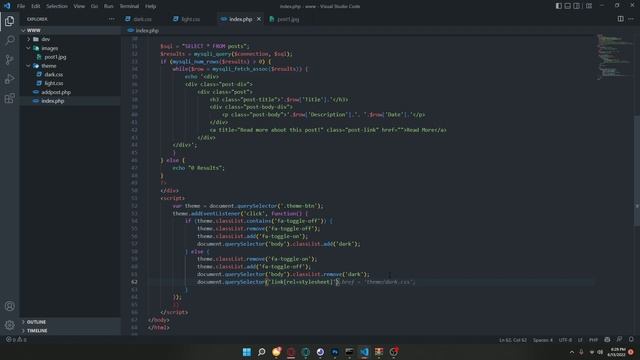
Task: Open the Windows Start menu
Action: (x=247, y=352)
